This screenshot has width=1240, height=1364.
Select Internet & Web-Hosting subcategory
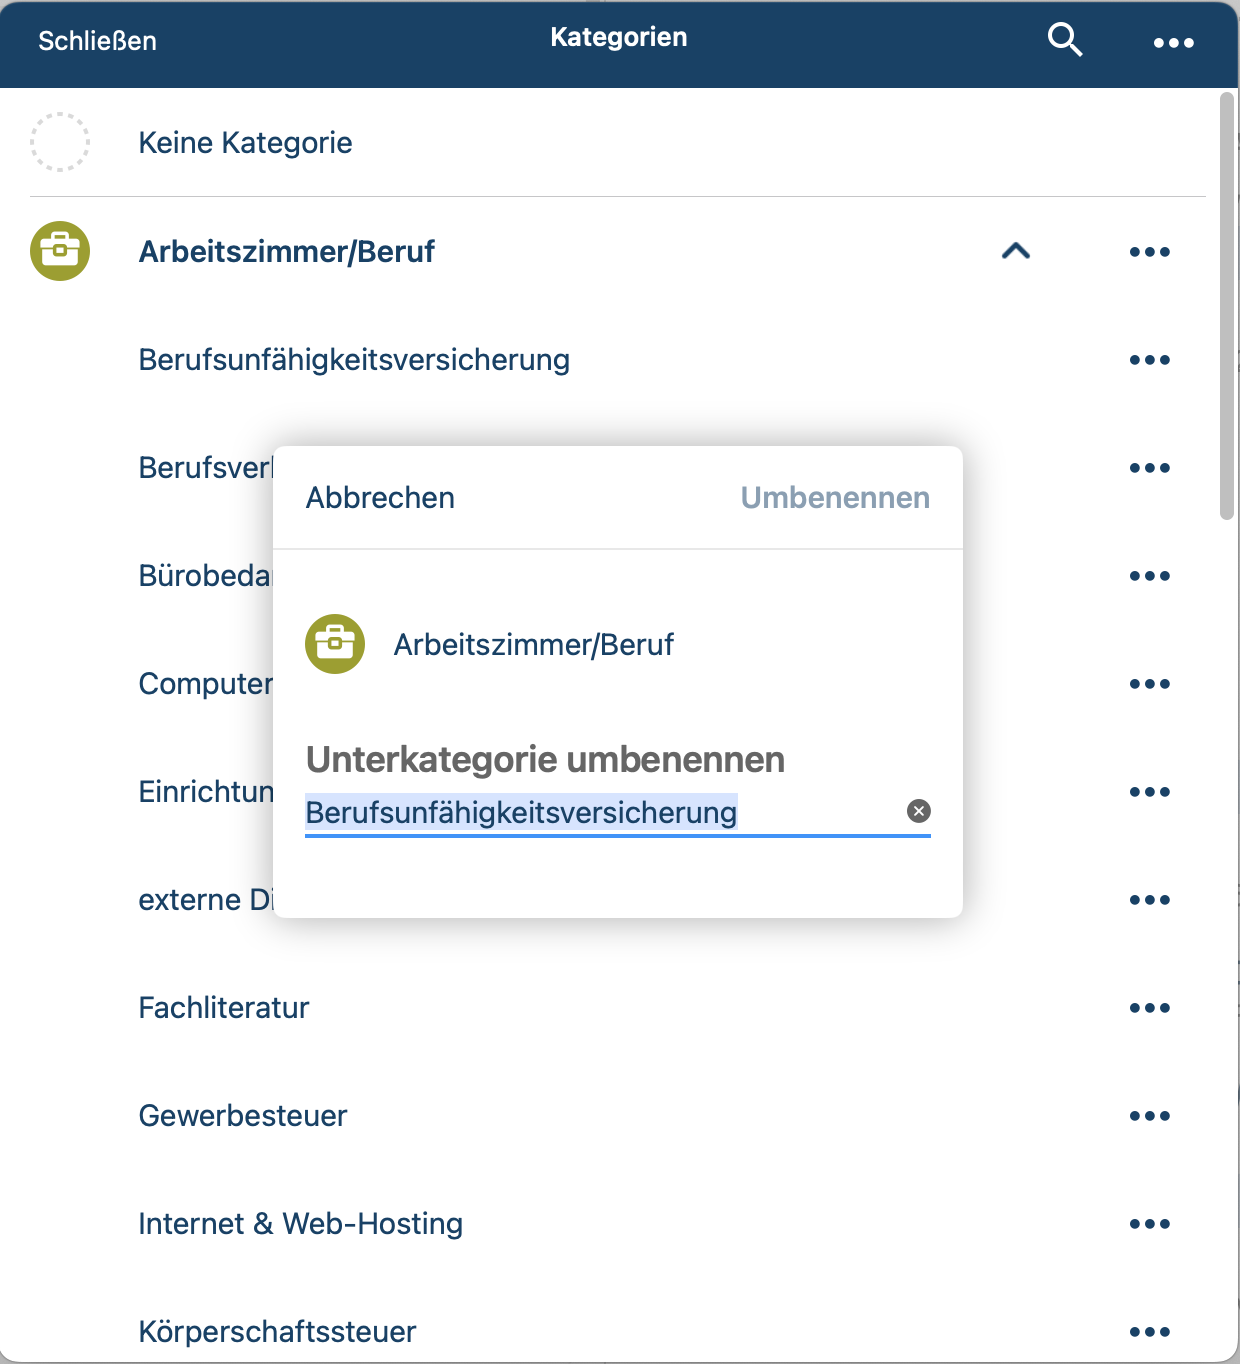pyautogui.click(x=301, y=1224)
